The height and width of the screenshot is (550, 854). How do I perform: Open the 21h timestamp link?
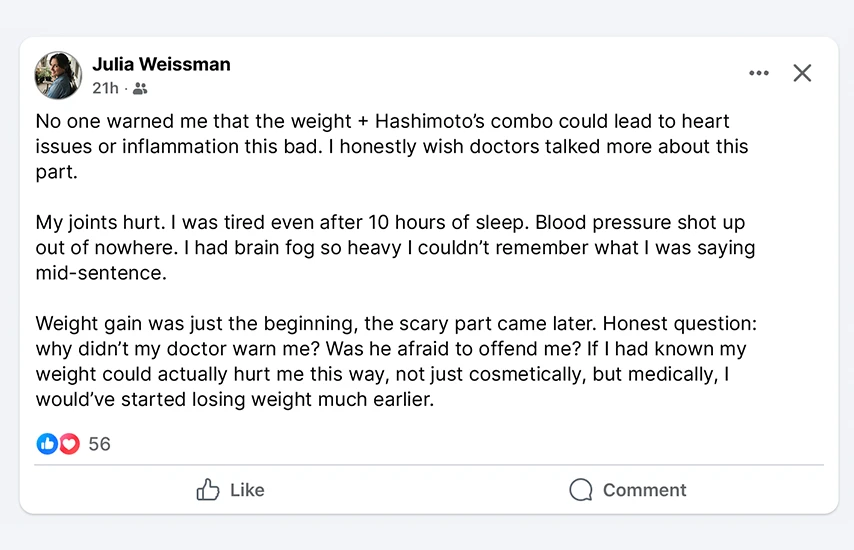(105, 88)
